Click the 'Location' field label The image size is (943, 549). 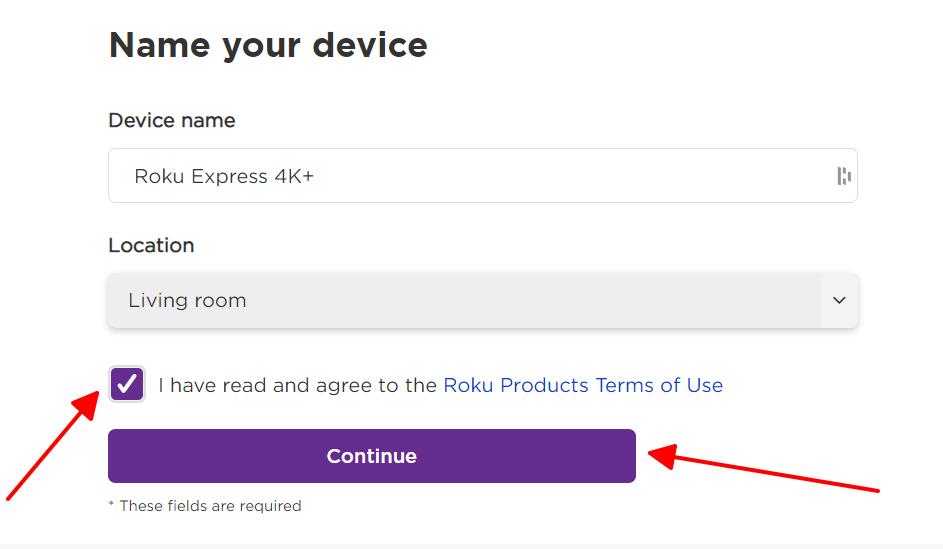click(x=151, y=245)
